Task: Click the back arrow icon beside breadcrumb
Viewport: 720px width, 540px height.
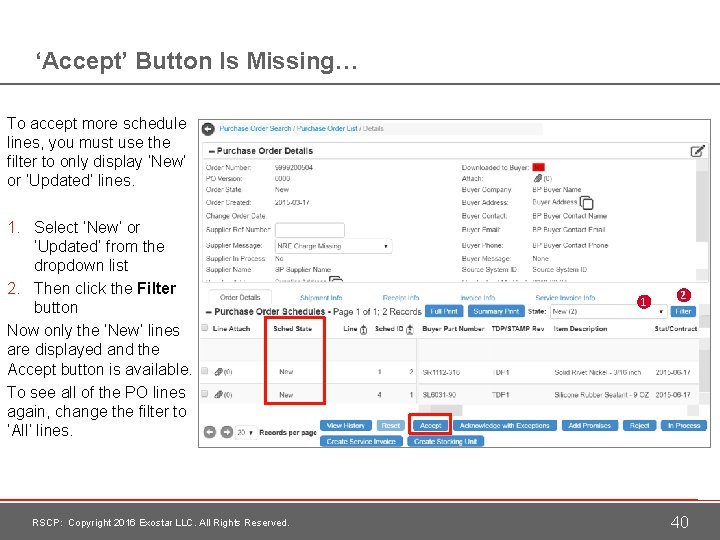Action: click(x=208, y=129)
